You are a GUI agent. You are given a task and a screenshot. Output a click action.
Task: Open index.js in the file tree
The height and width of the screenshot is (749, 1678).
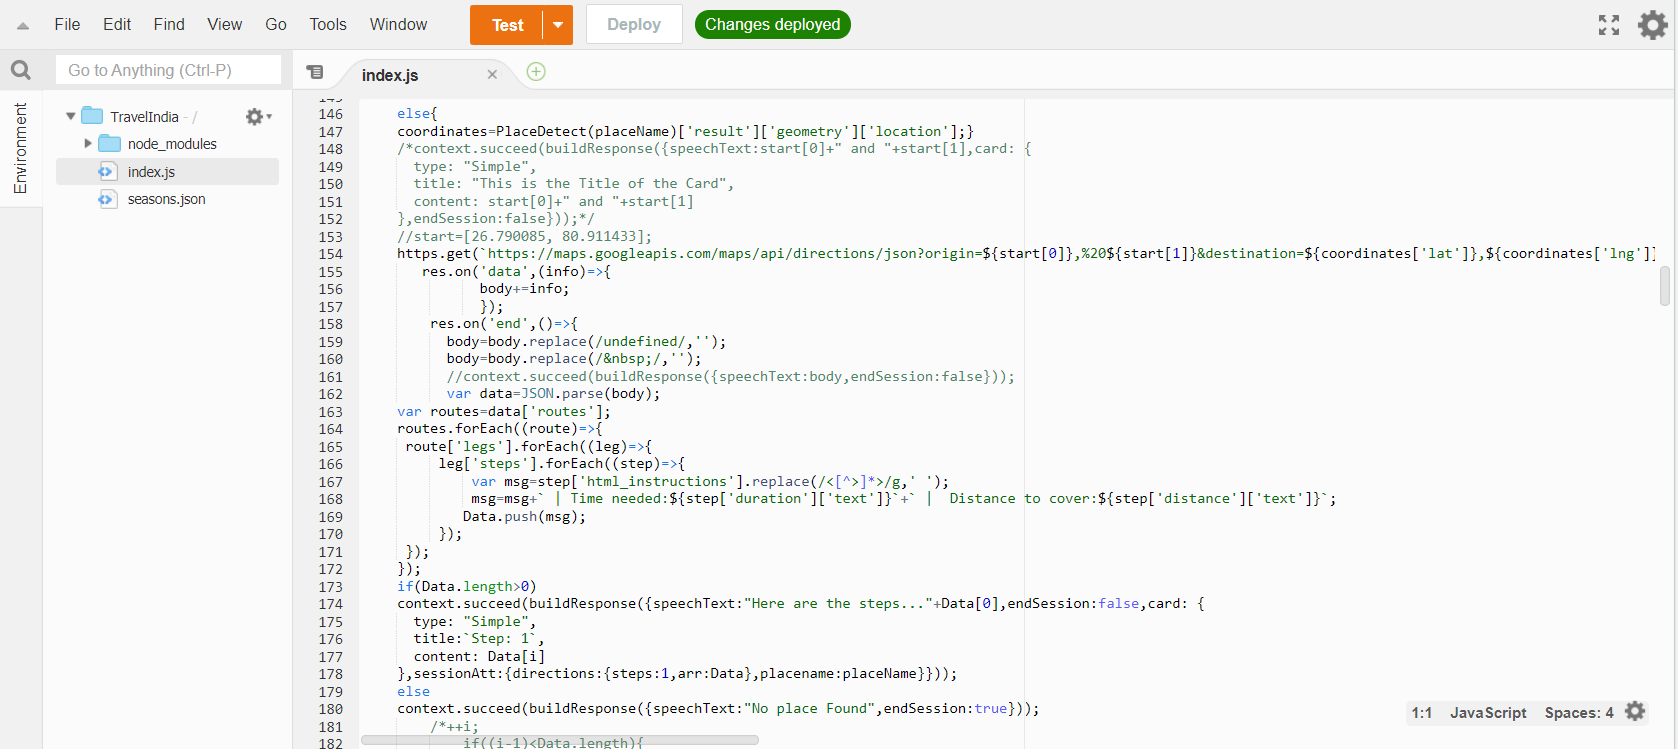click(167, 171)
